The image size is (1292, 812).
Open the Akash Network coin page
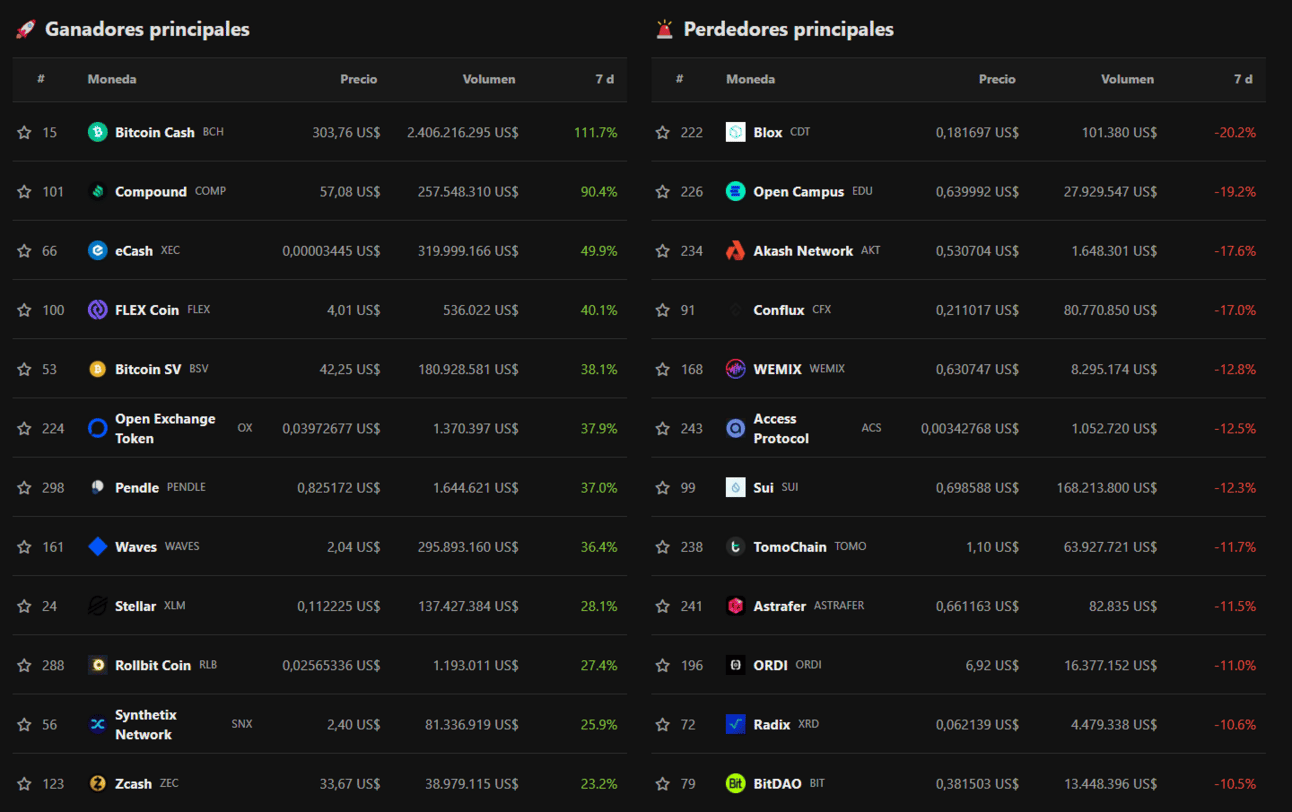803,250
